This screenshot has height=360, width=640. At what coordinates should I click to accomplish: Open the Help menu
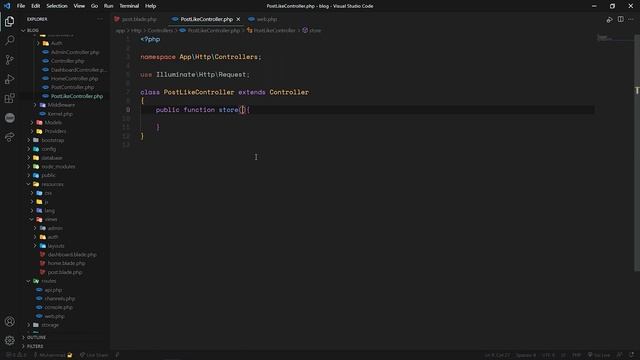[151, 6]
